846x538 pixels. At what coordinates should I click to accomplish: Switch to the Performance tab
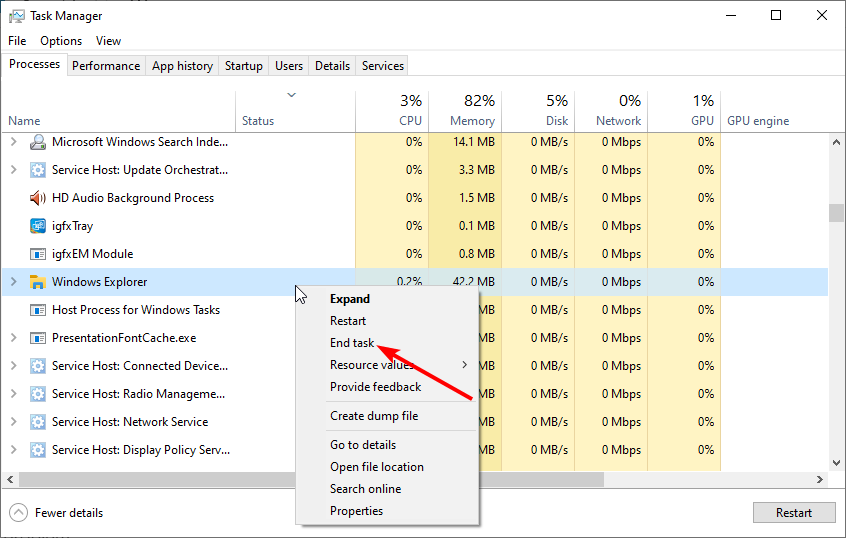[106, 66]
